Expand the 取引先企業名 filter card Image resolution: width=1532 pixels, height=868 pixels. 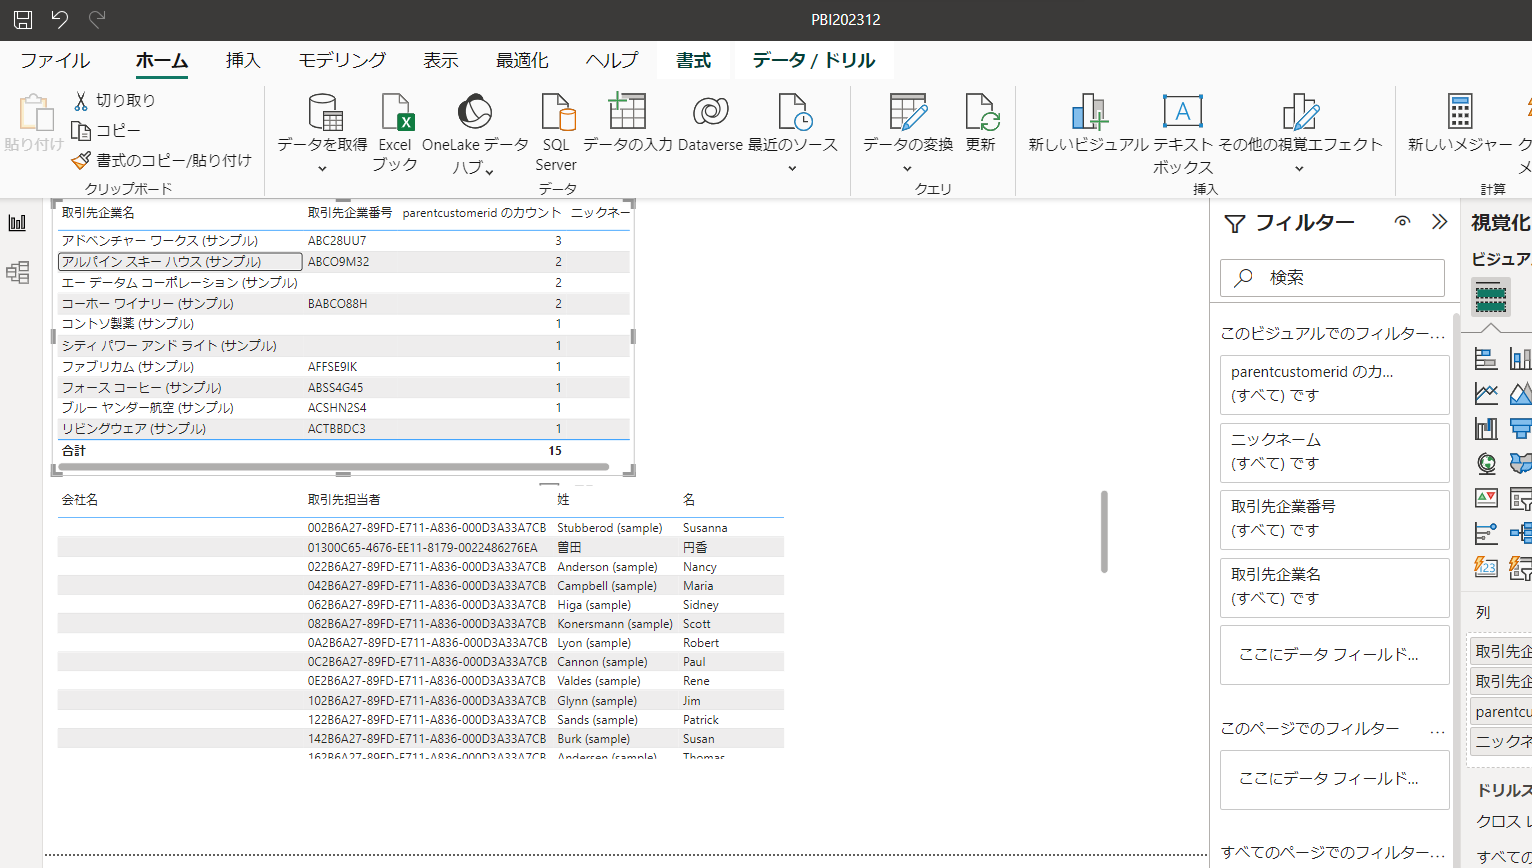pos(1335,587)
